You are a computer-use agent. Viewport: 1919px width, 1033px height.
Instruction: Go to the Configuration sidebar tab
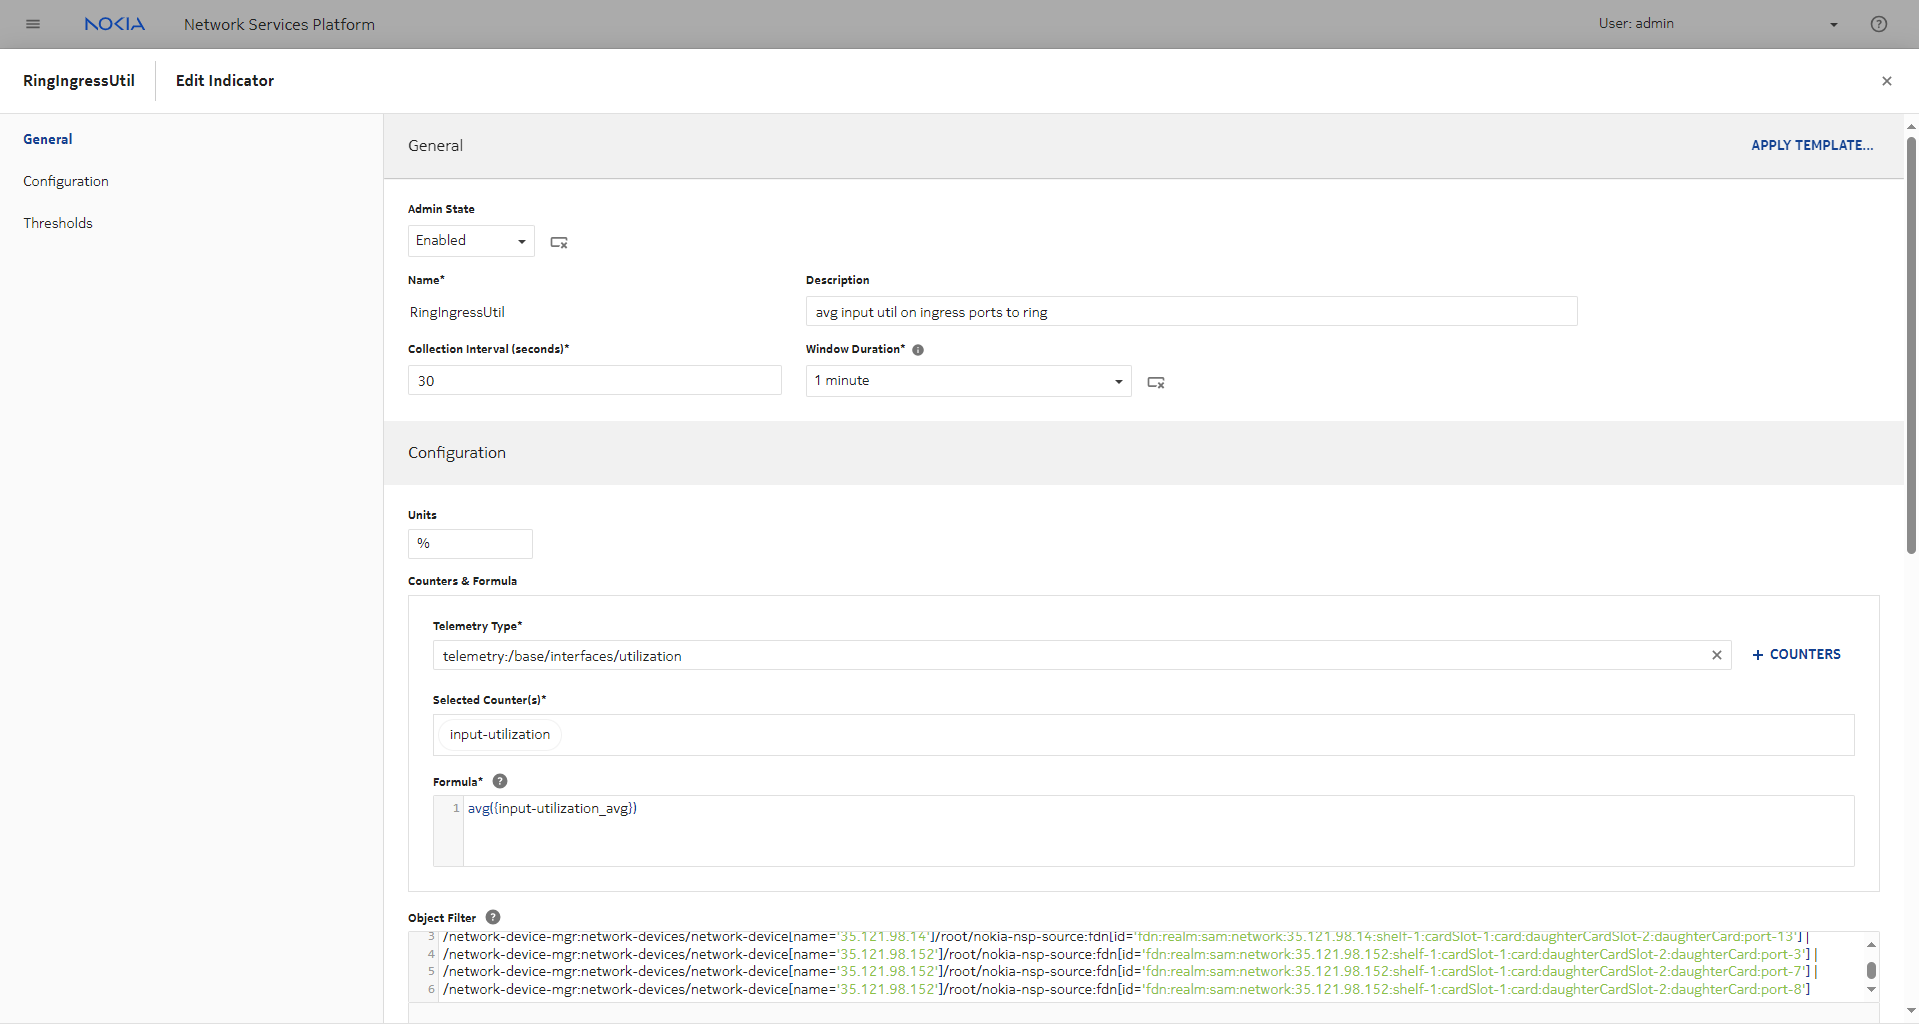[66, 181]
